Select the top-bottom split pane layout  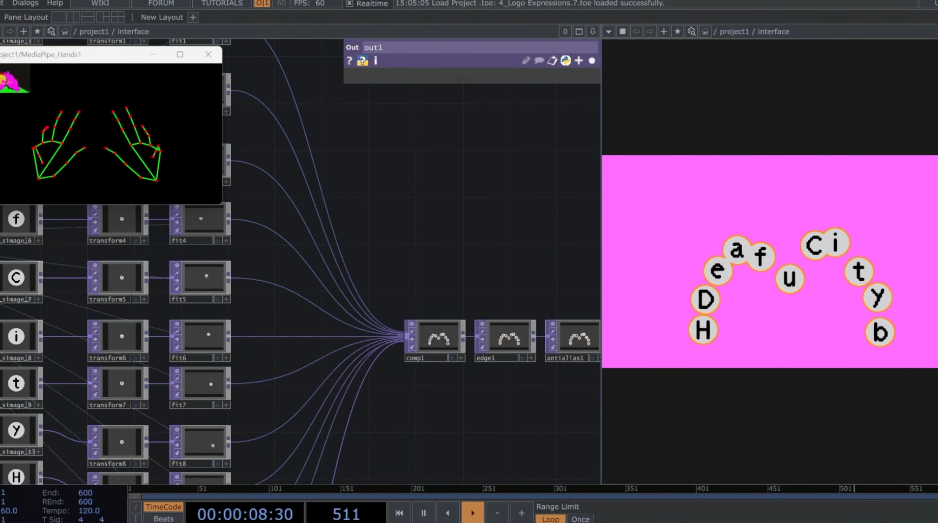(87, 17)
